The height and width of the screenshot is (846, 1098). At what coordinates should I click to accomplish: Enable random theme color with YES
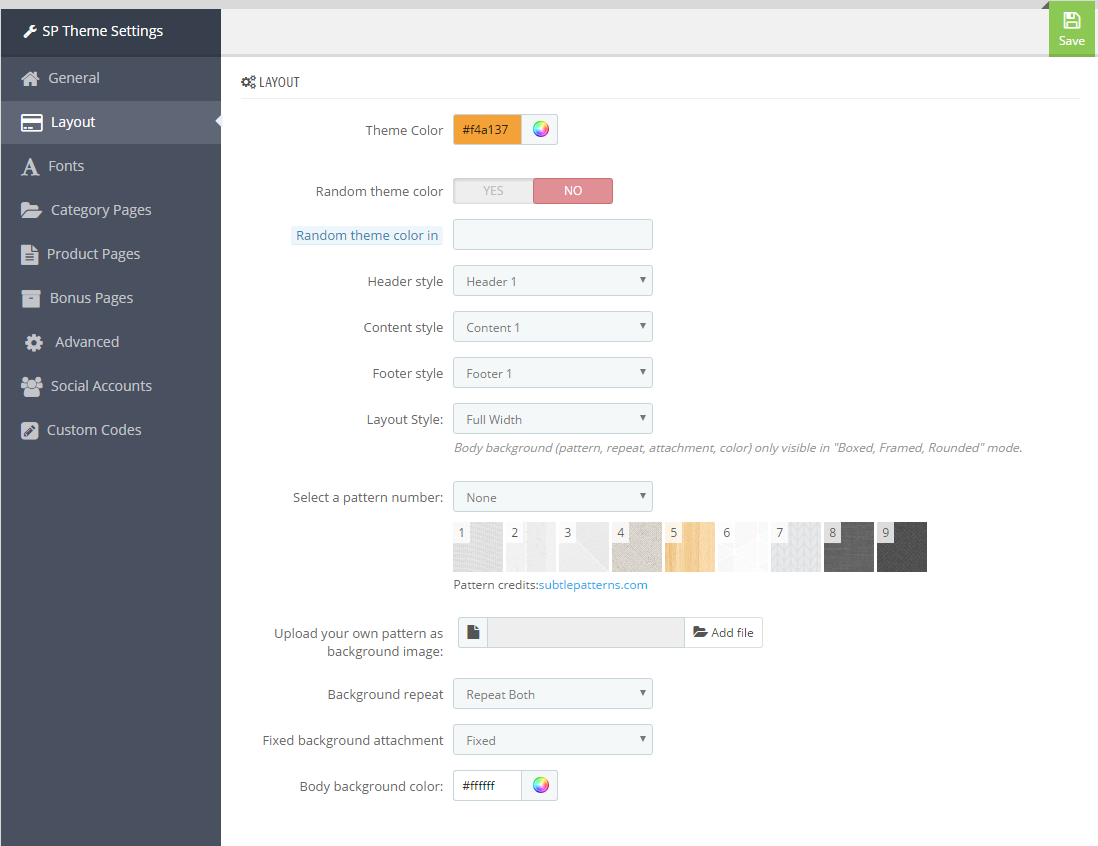point(493,191)
